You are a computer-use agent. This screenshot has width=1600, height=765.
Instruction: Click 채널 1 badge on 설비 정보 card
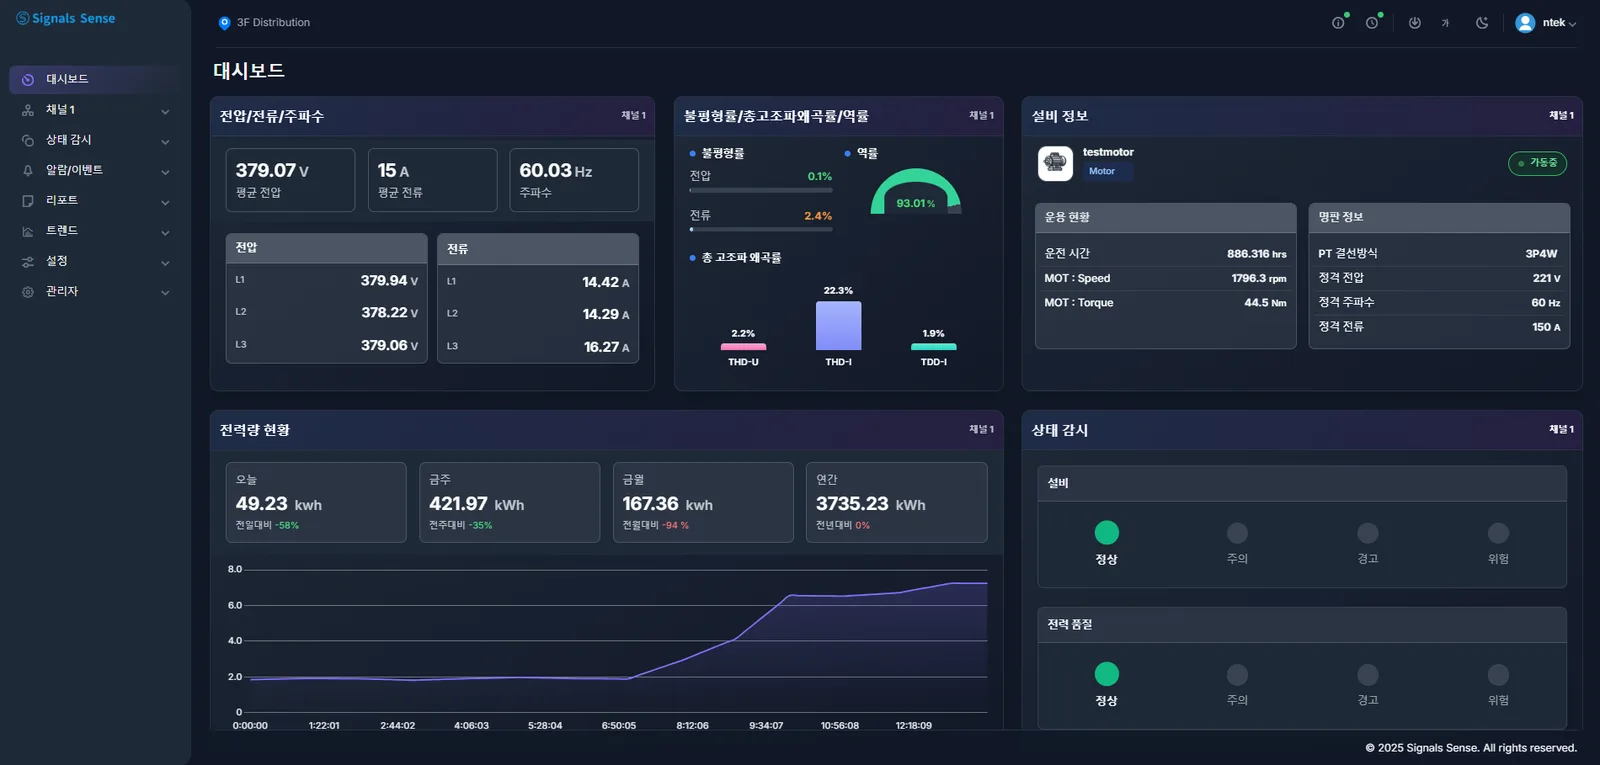point(1561,116)
